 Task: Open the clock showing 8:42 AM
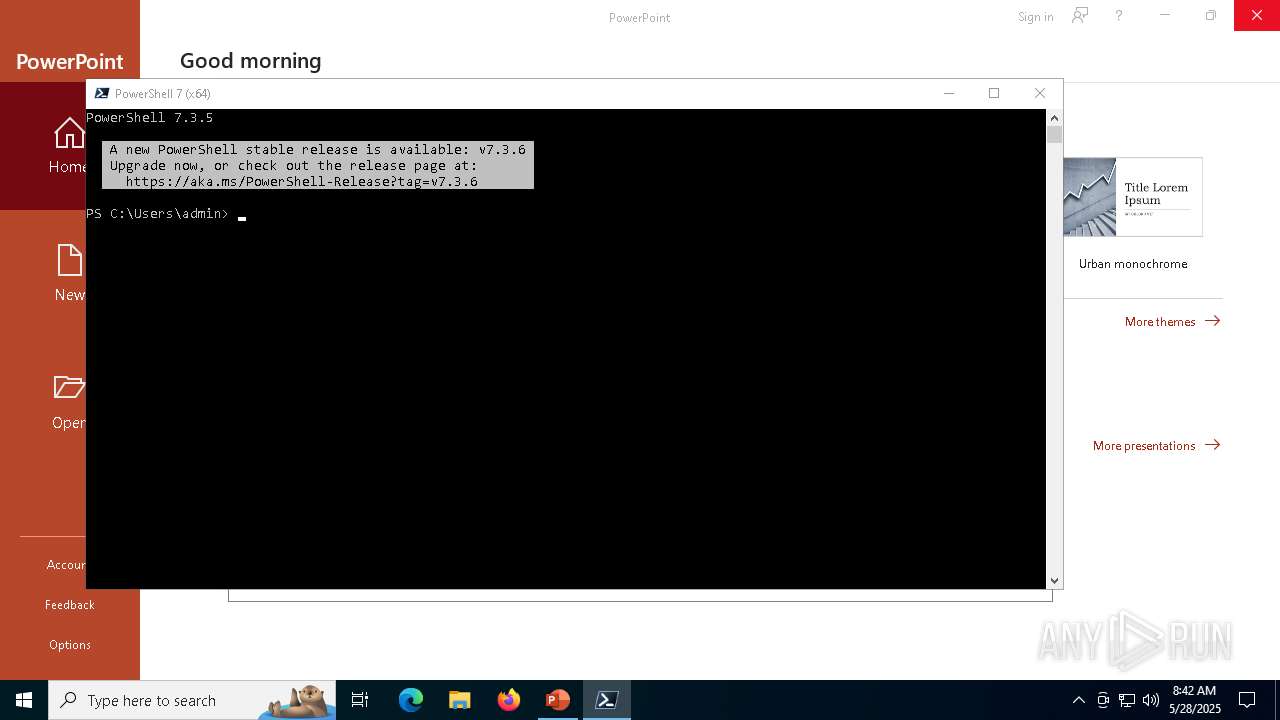click(1194, 700)
